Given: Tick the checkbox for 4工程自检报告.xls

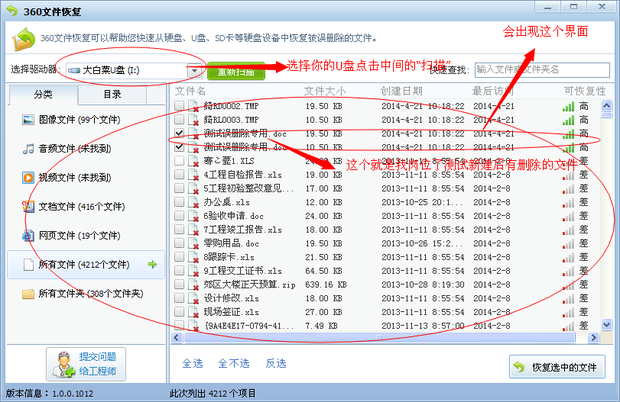Looking at the screenshot, I should [179, 174].
